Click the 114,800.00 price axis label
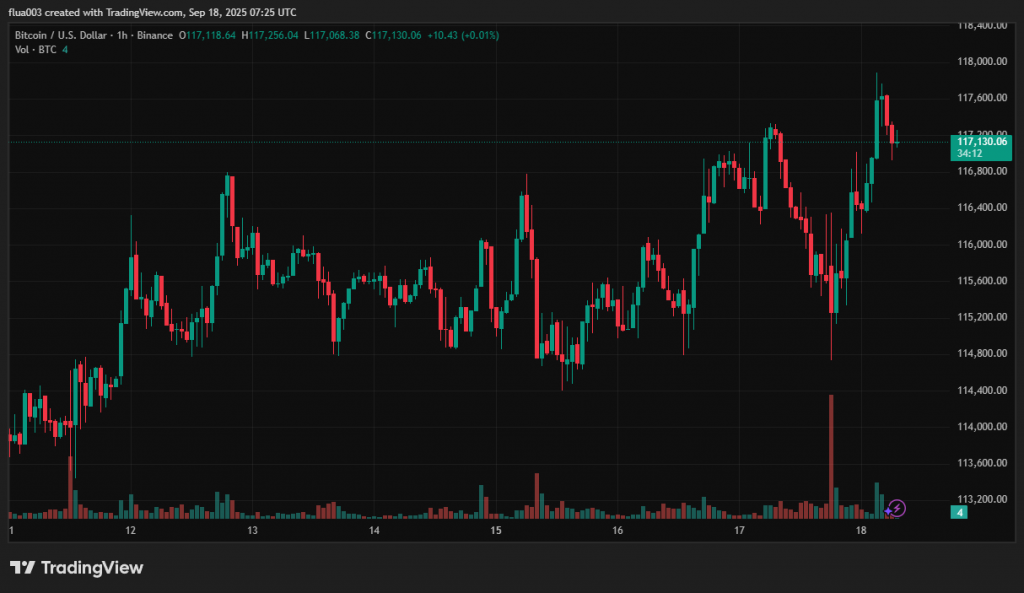1024x593 pixels. [982, 353]
